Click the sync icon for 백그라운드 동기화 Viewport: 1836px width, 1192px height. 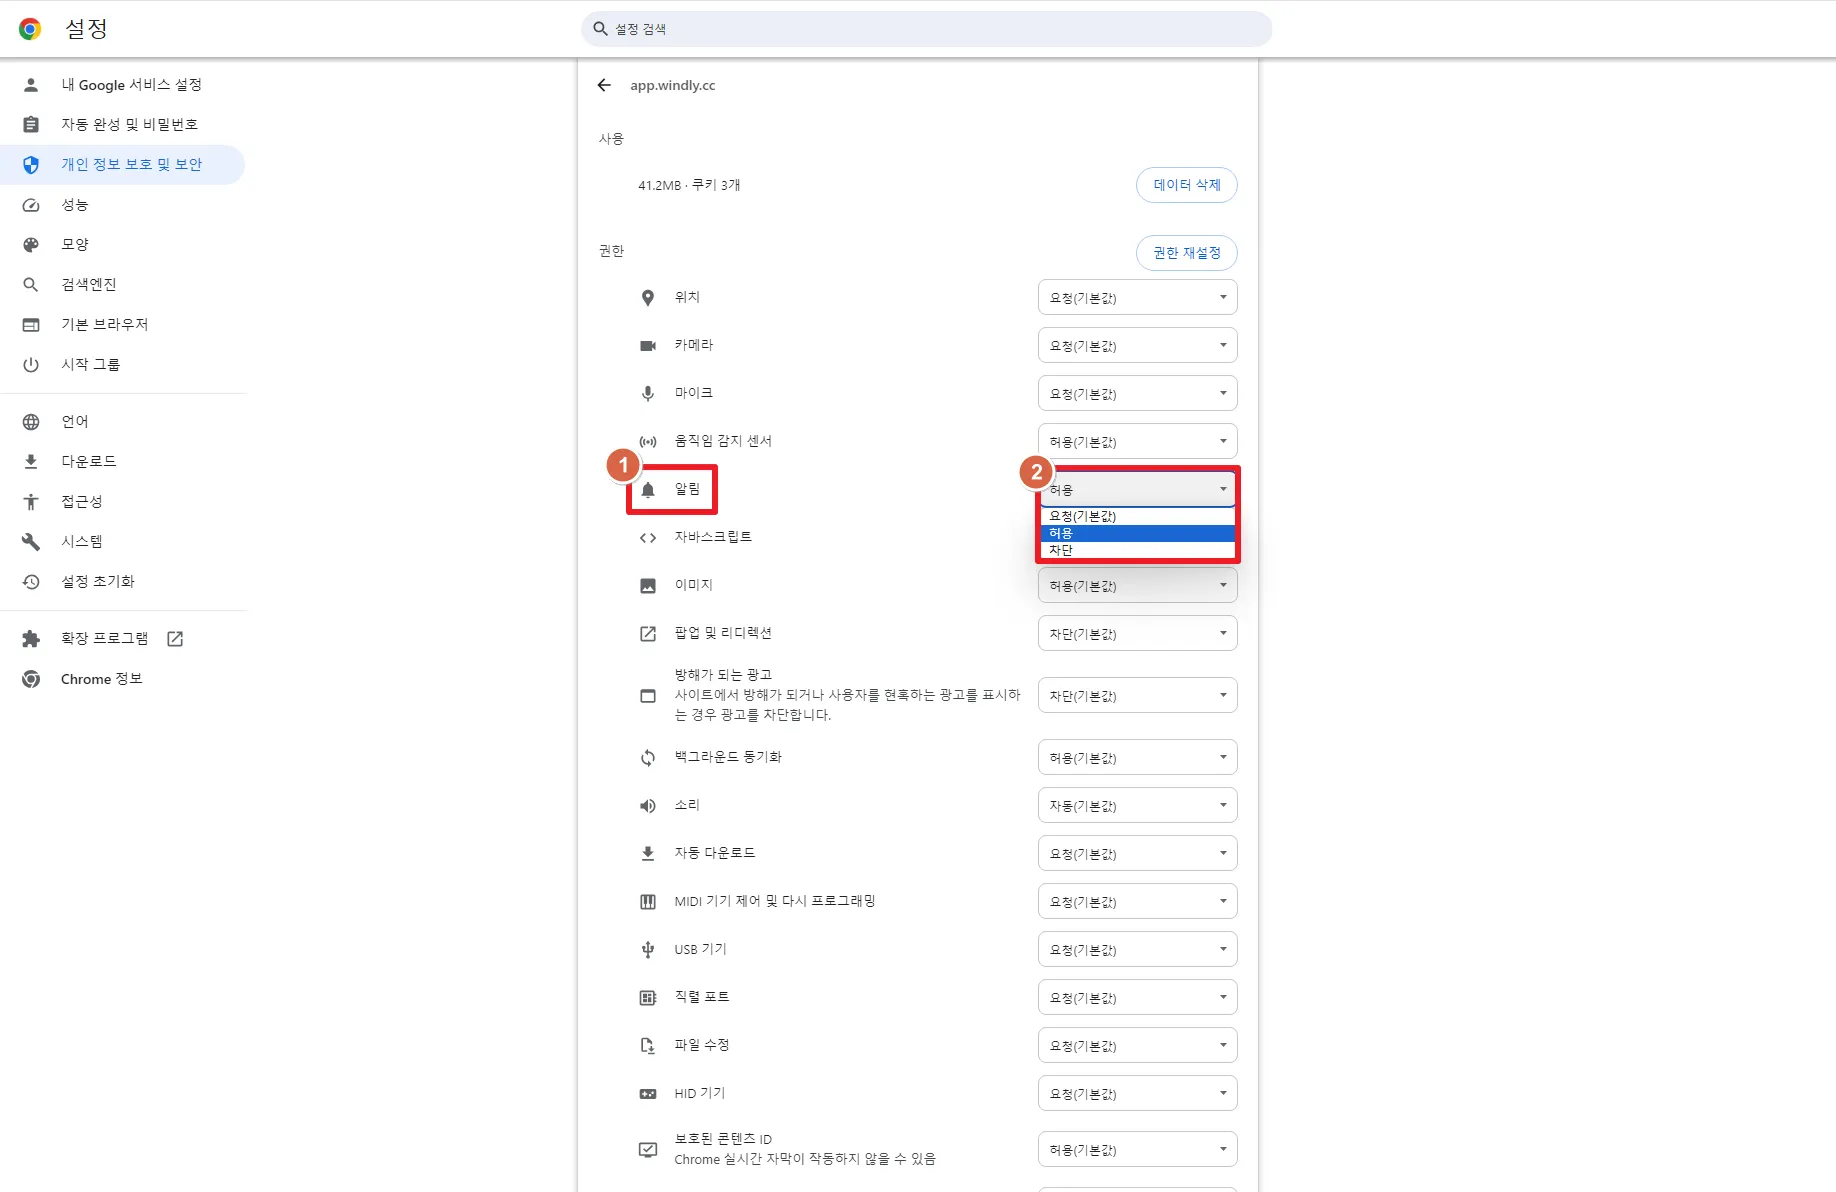pos(648,758)
